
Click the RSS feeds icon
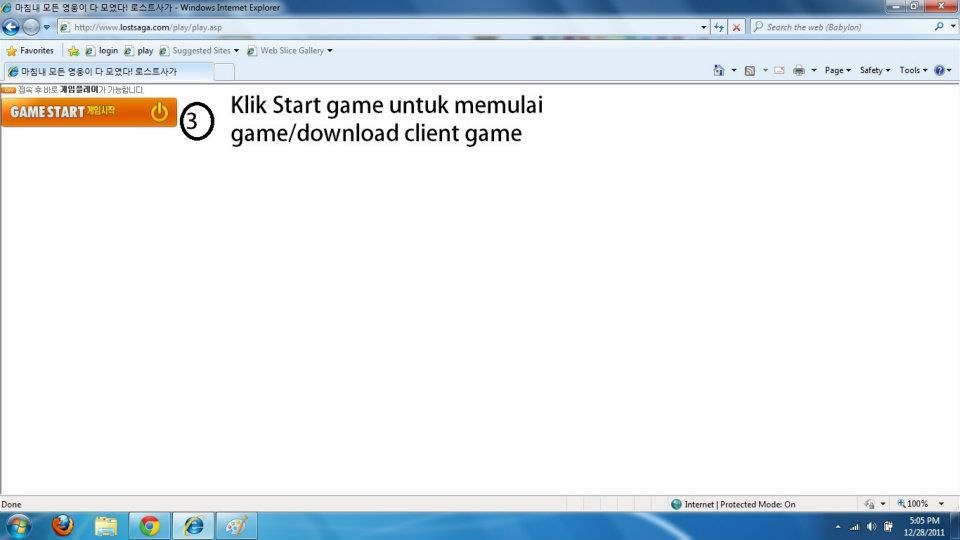[750, 70]
